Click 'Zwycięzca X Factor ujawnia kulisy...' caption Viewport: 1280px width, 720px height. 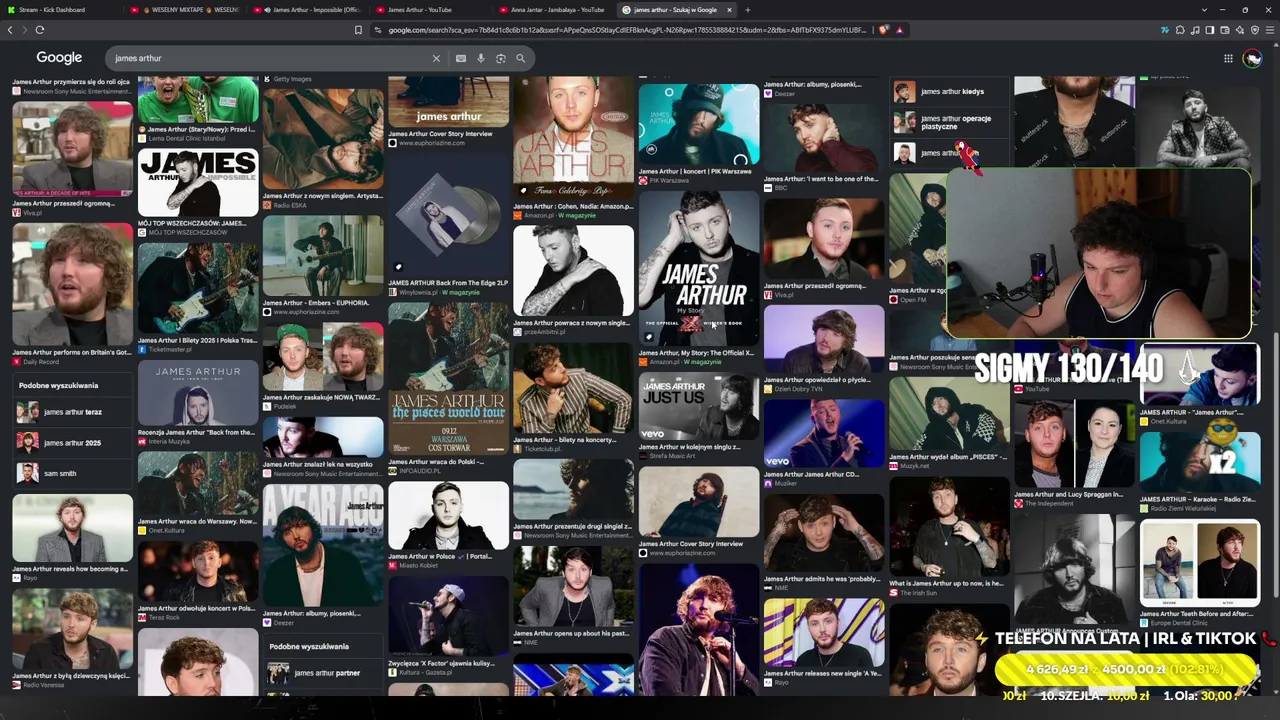(441, 663)
